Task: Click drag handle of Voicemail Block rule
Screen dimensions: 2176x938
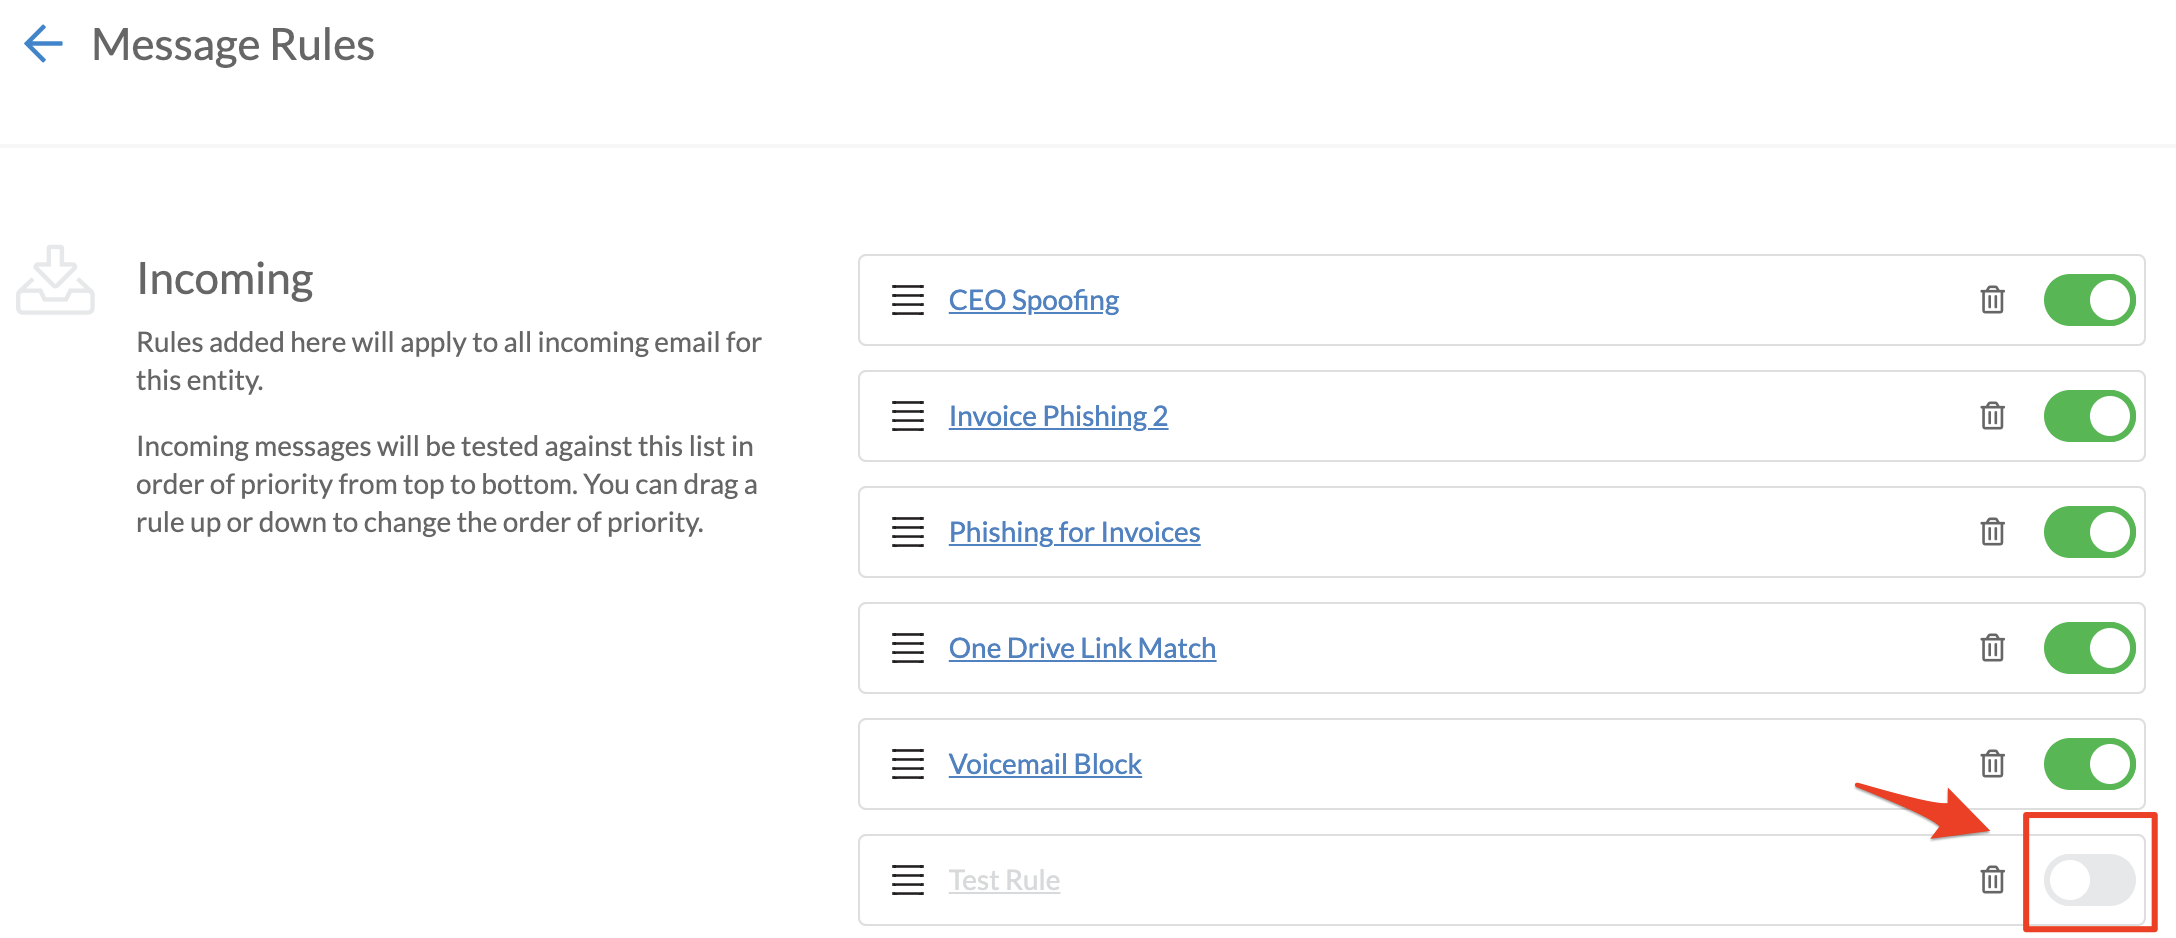Action: pos(907,764)
